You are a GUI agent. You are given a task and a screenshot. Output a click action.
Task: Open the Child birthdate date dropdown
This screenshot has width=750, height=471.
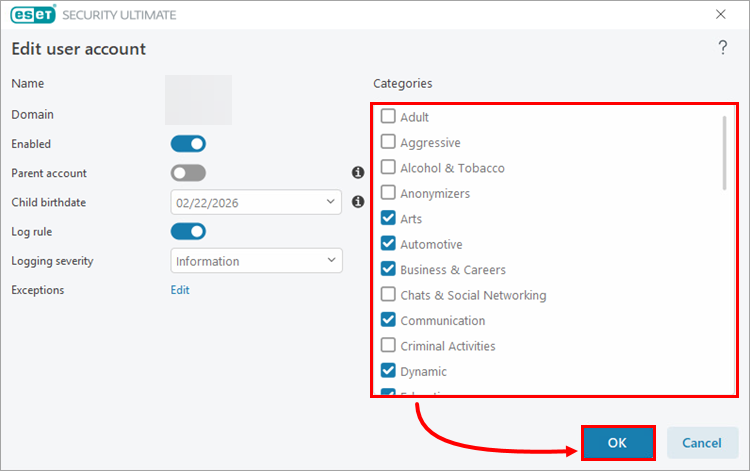pyautogui.click(x=256, y=202)
